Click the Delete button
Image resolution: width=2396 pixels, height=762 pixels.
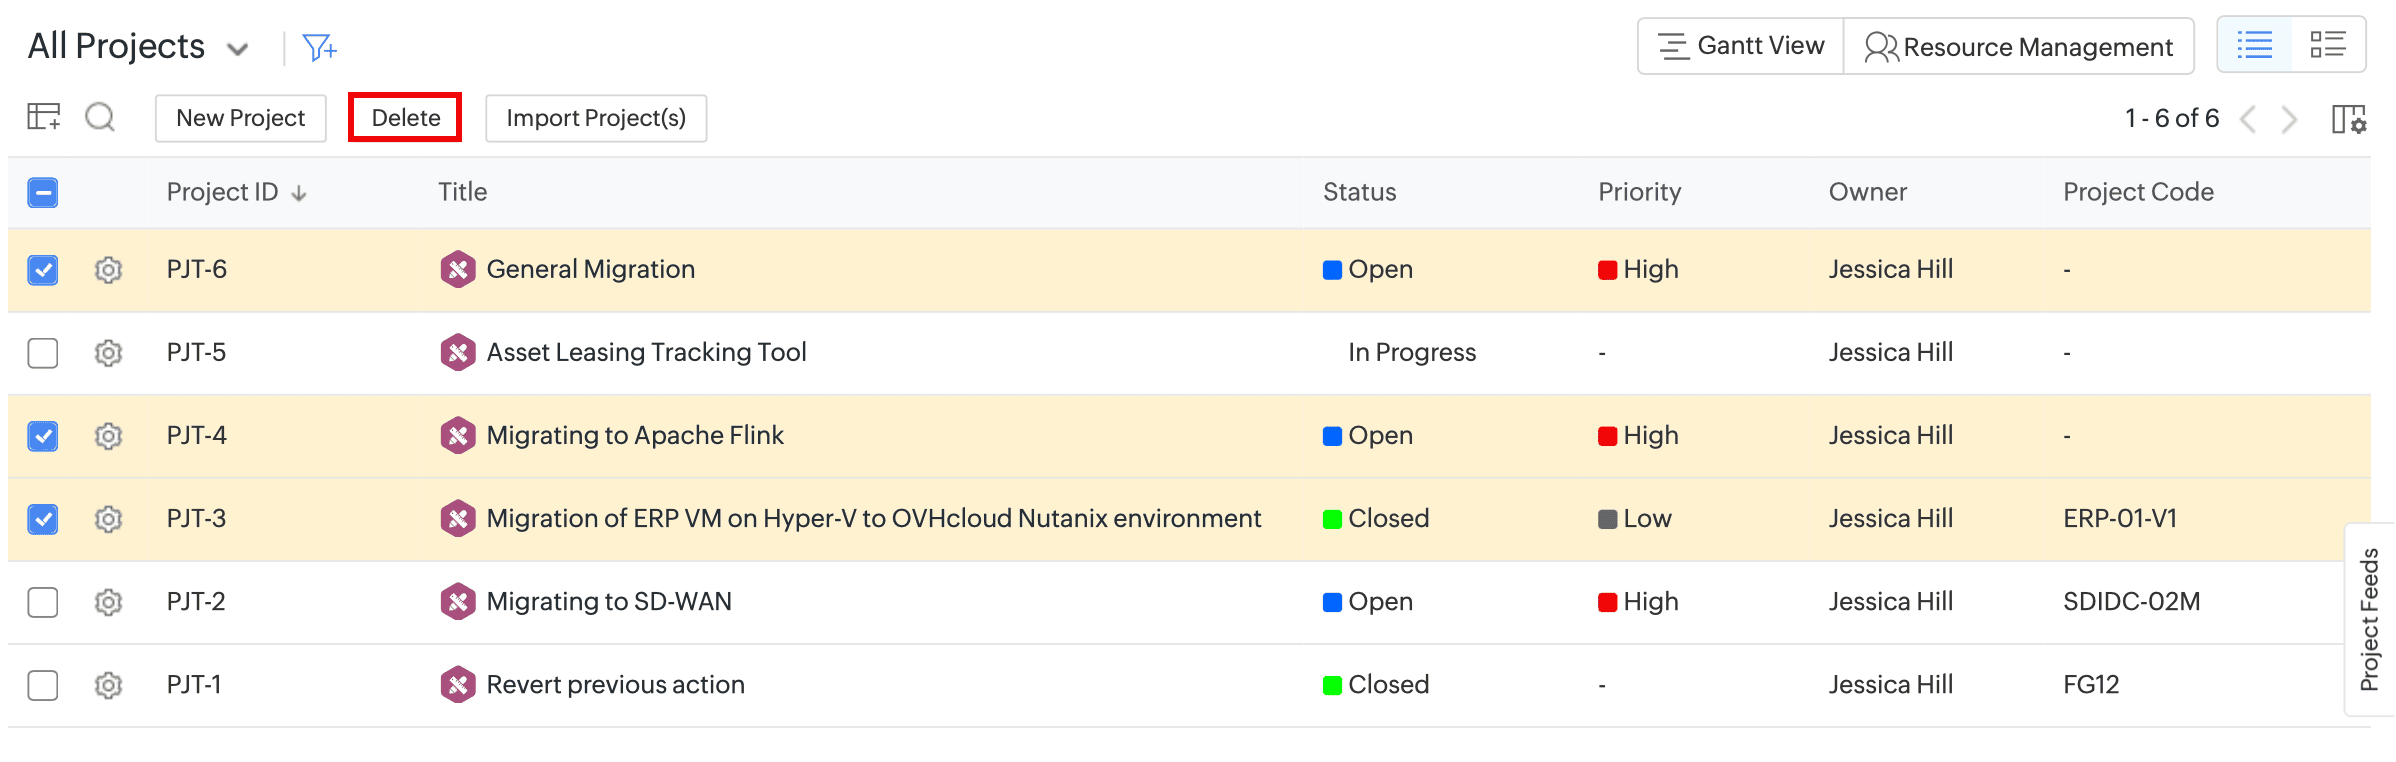(x=405, y=118)
